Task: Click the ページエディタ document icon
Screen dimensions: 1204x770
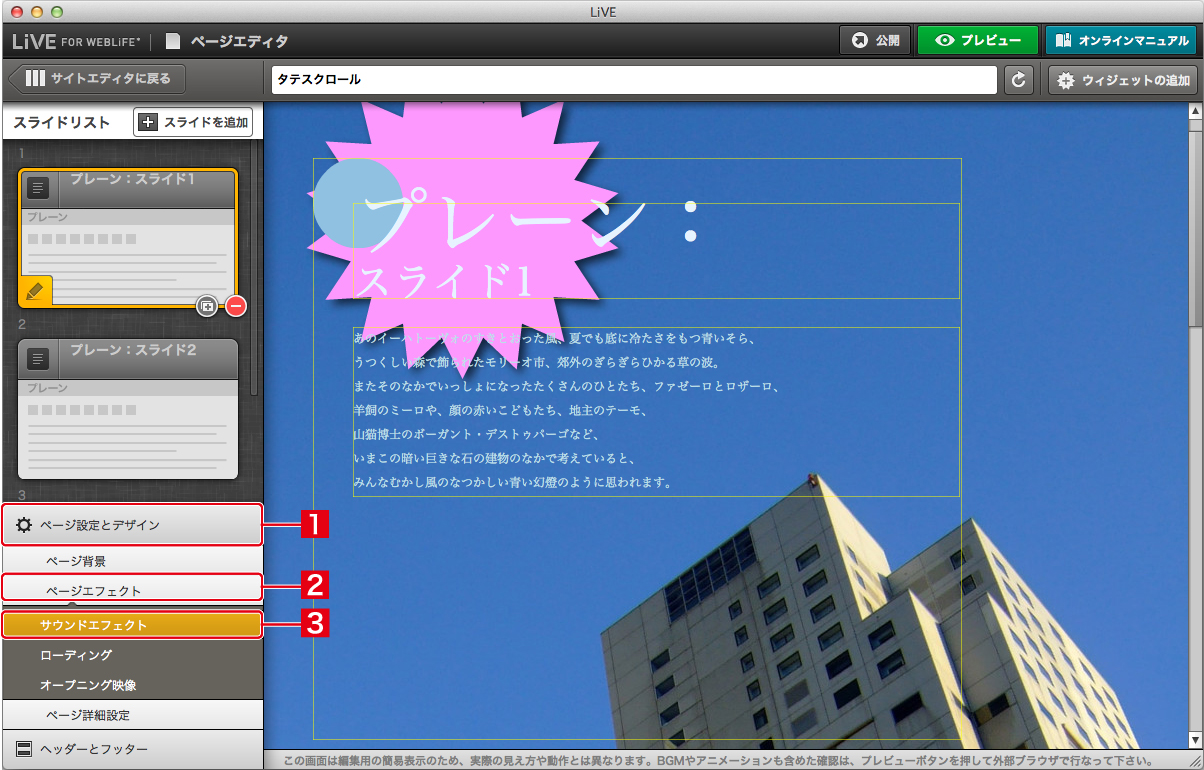Action: 174,41
